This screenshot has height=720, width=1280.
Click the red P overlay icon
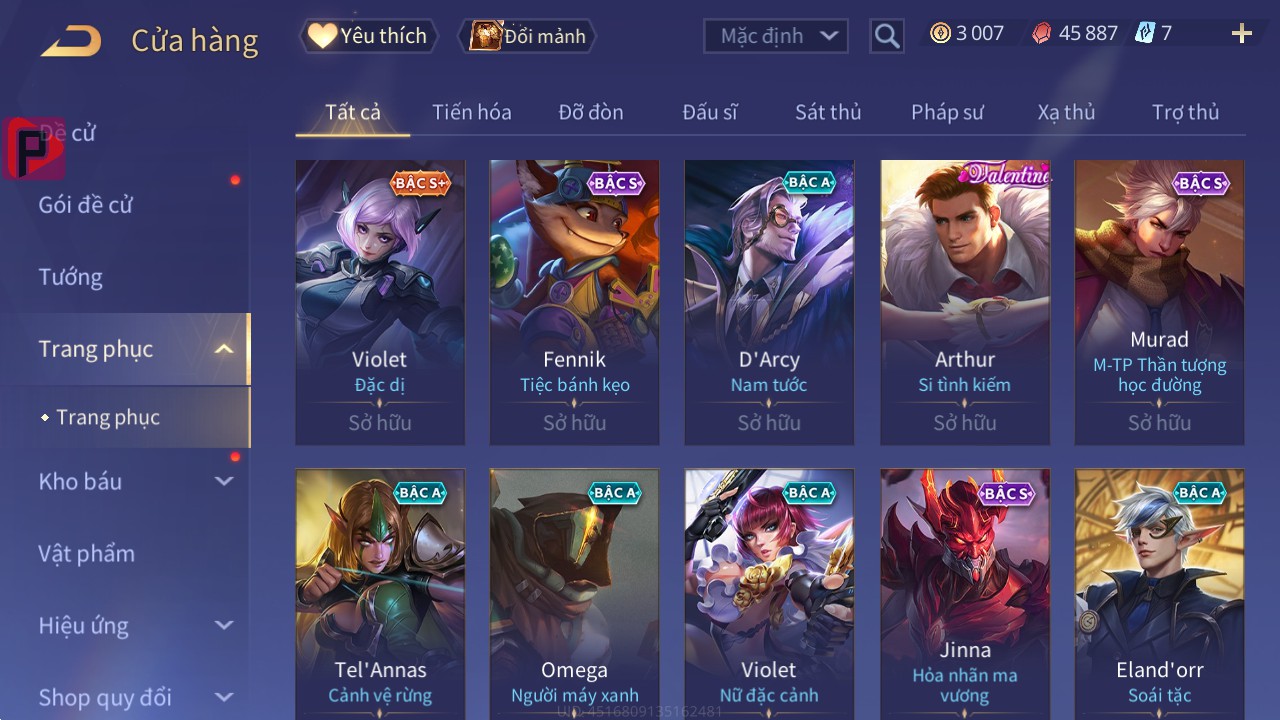point(34,147)
